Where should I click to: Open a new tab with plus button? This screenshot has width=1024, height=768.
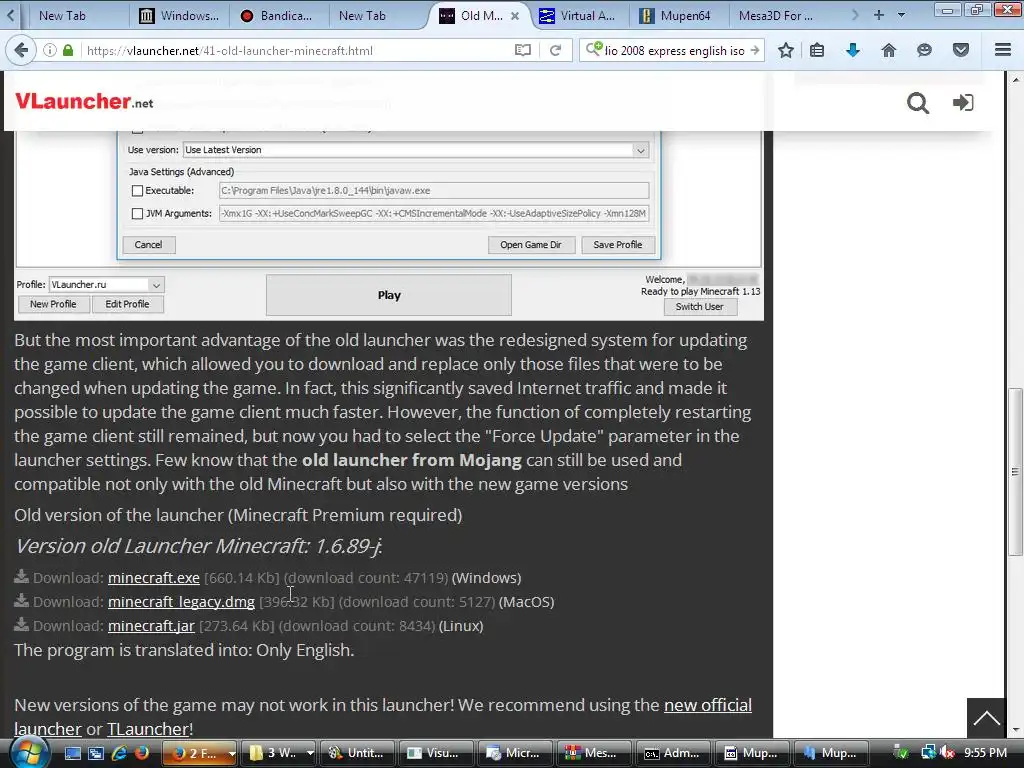click(878, 15)
